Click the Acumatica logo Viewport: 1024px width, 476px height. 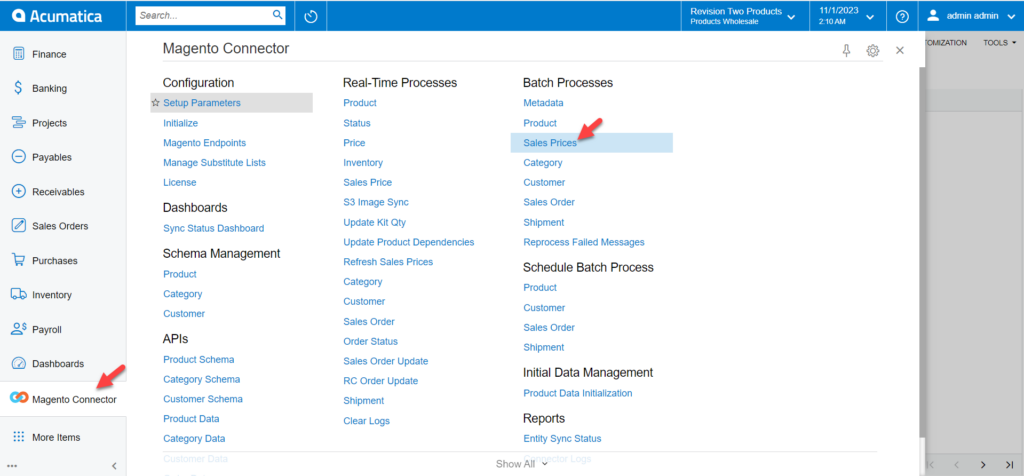tap(57, 16)
